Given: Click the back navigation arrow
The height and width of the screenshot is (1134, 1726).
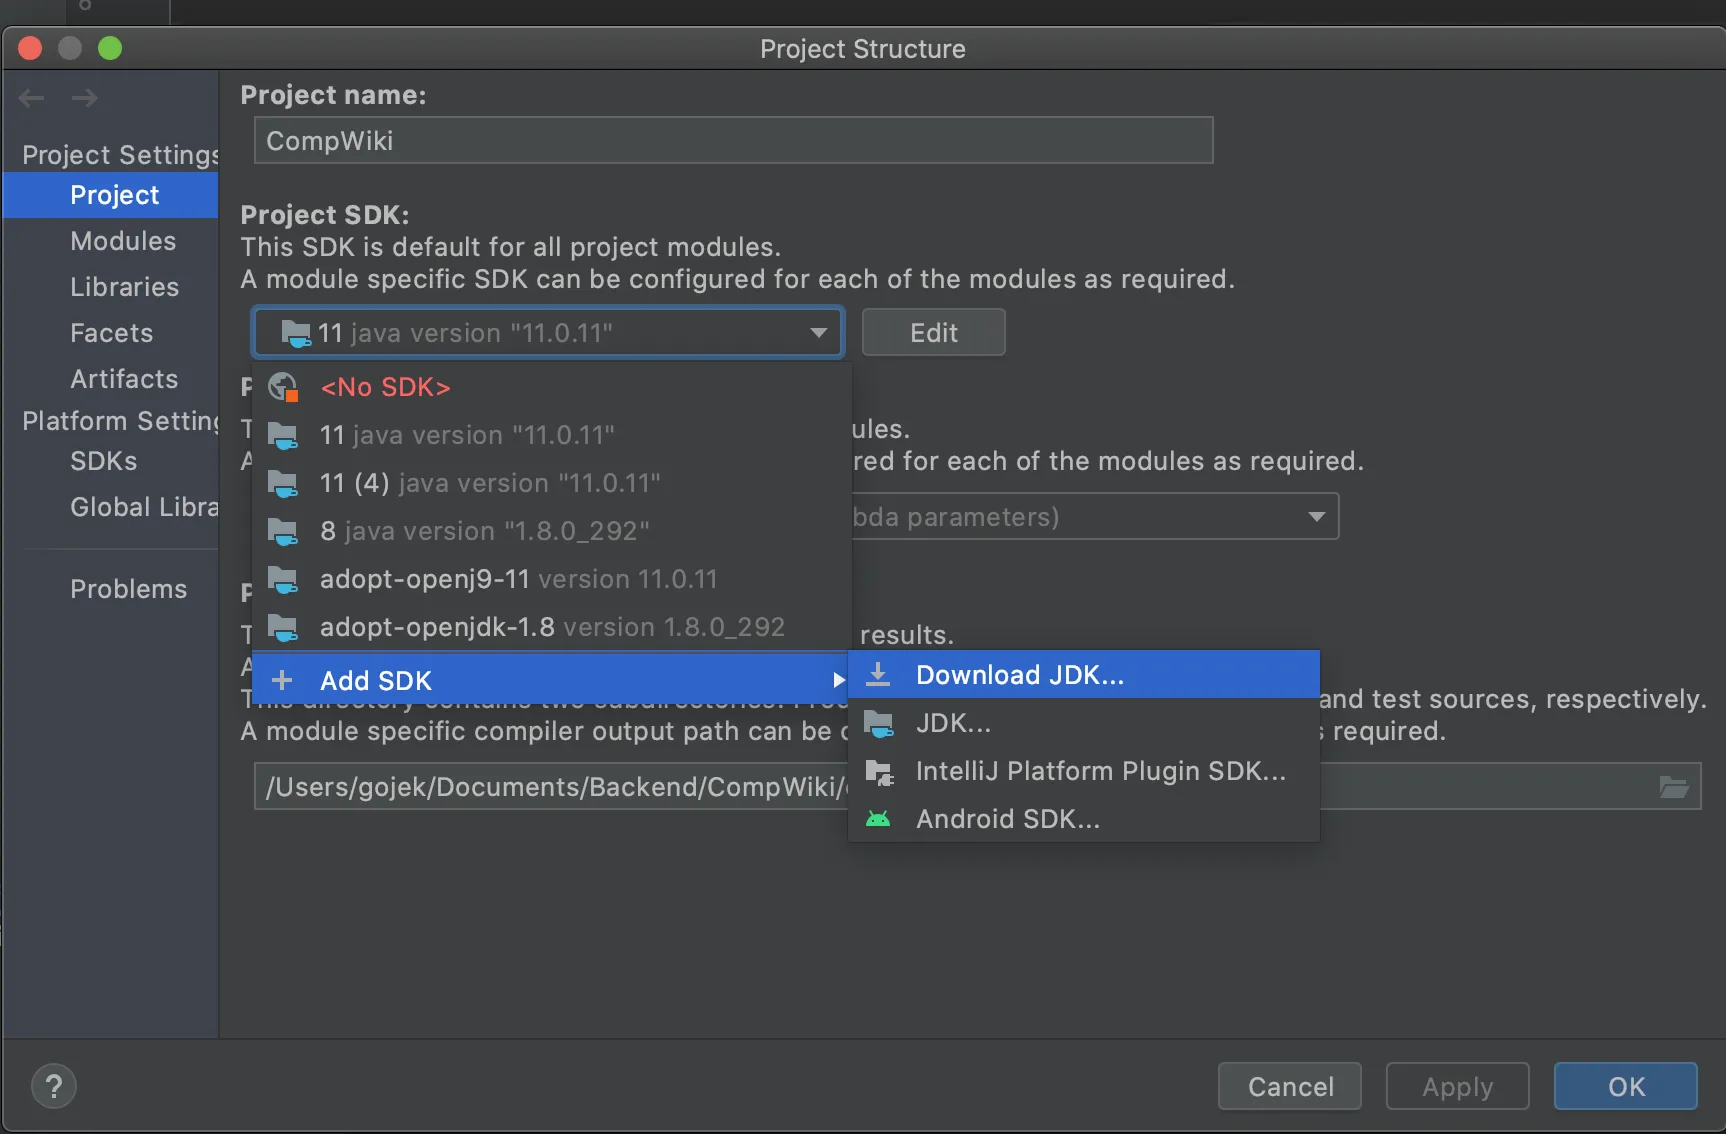Looking at the screenshot, I should pos(32,98).
